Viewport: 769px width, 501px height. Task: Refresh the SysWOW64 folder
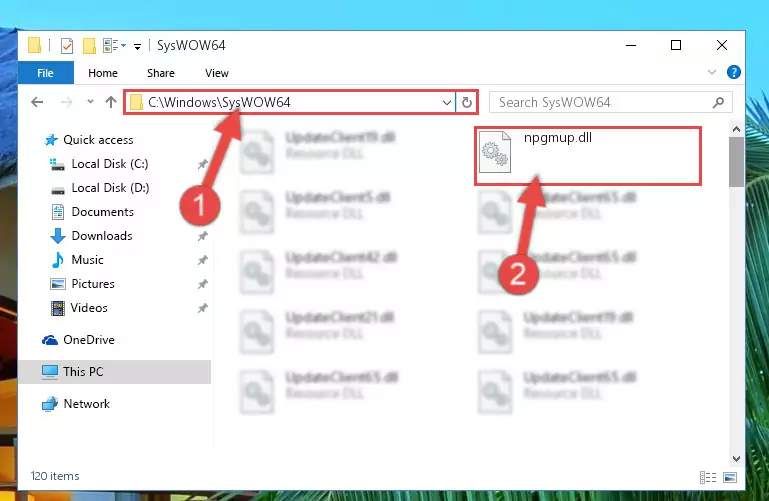point(467,102)
